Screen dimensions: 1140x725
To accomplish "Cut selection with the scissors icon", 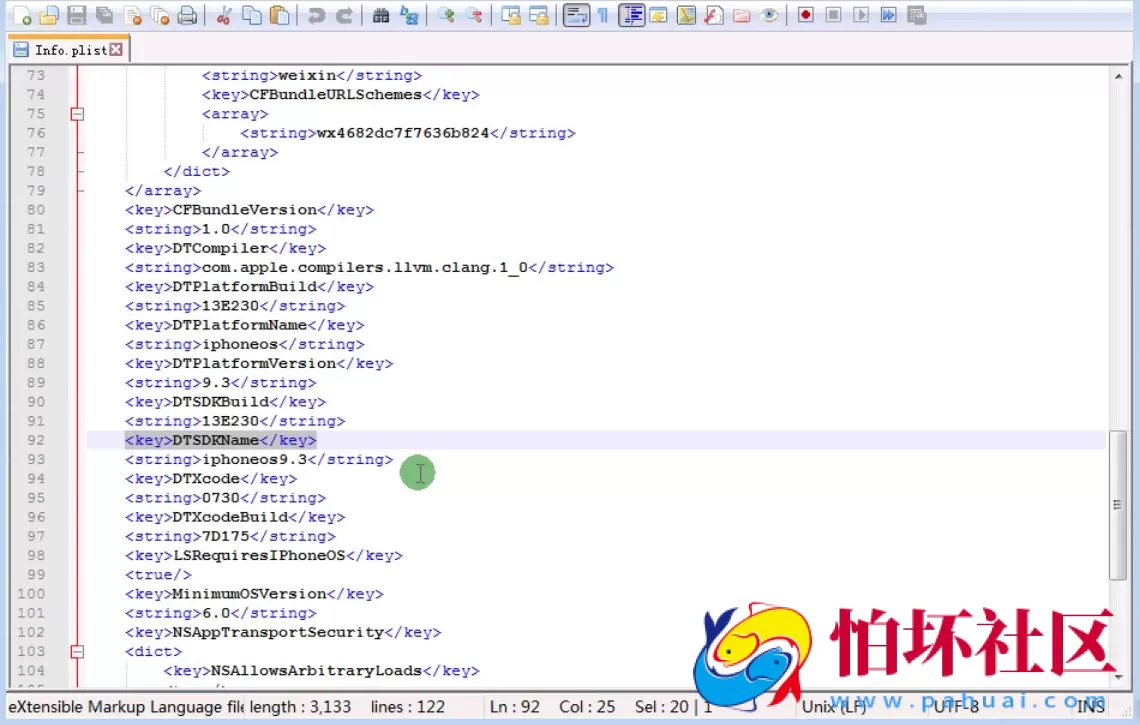I will coord(224,15).
